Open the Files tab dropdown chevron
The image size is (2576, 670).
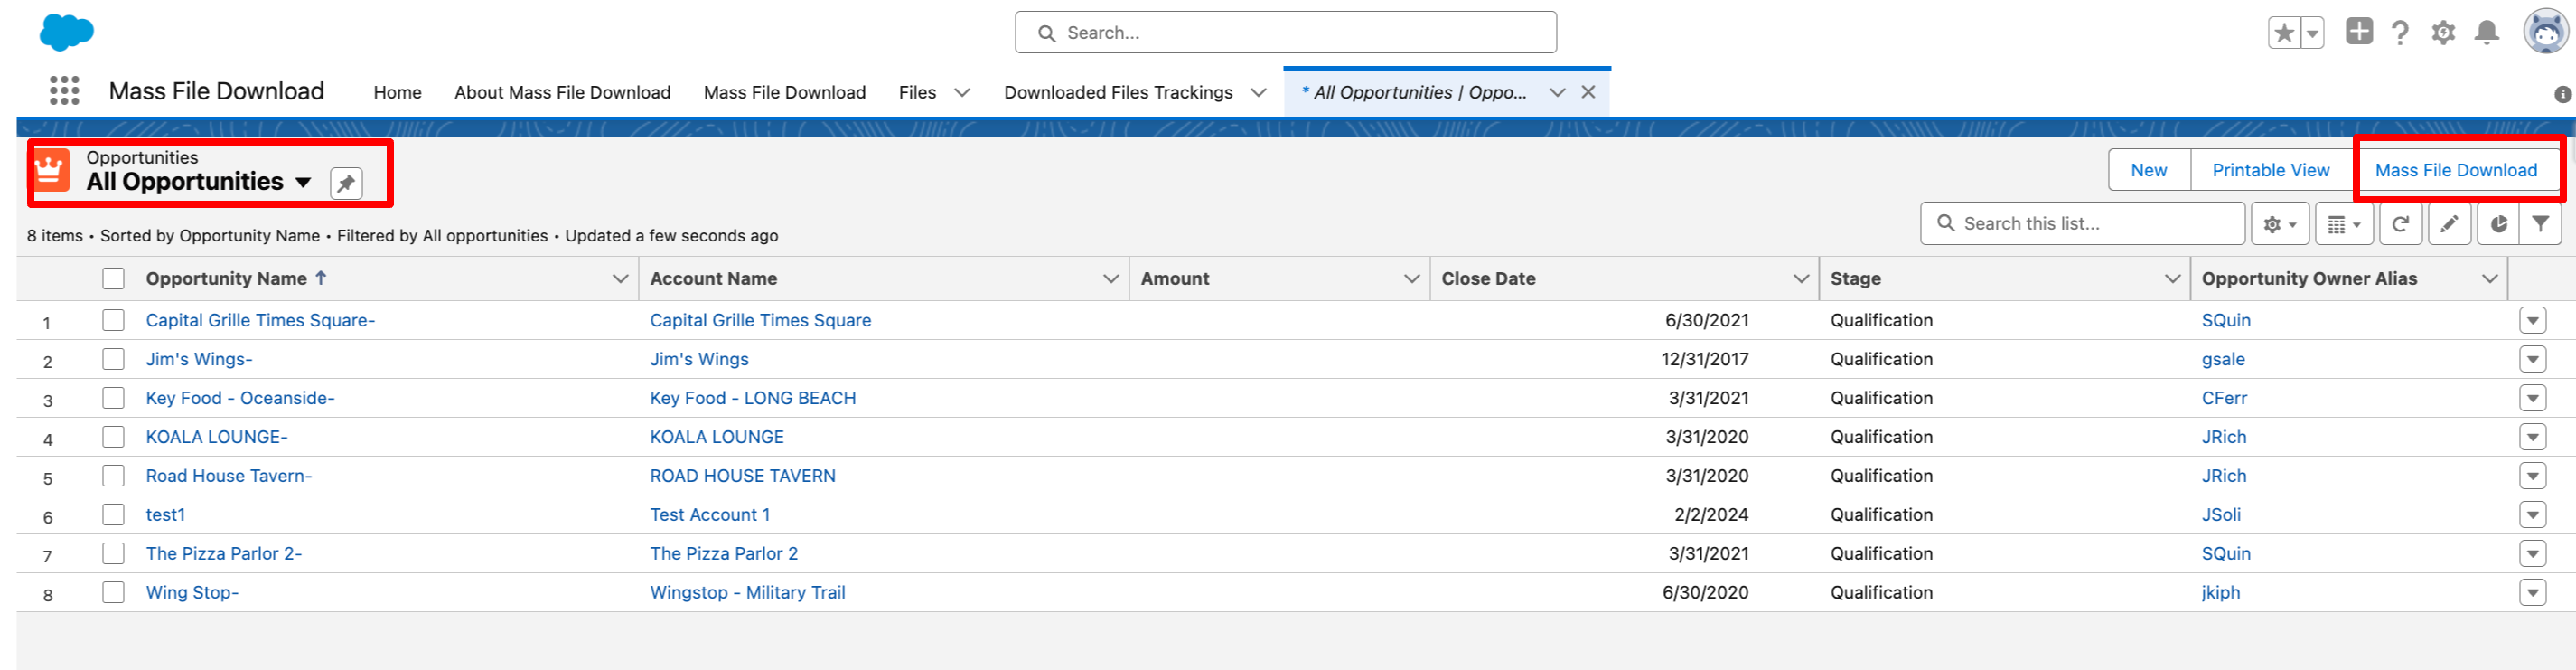click(x=962, y=92)
